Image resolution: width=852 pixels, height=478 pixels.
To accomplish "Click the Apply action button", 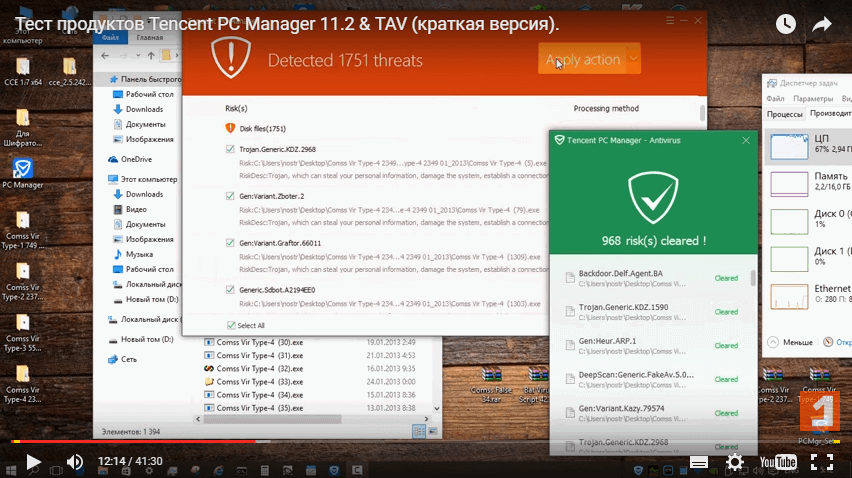I will [x=582, y=59].
